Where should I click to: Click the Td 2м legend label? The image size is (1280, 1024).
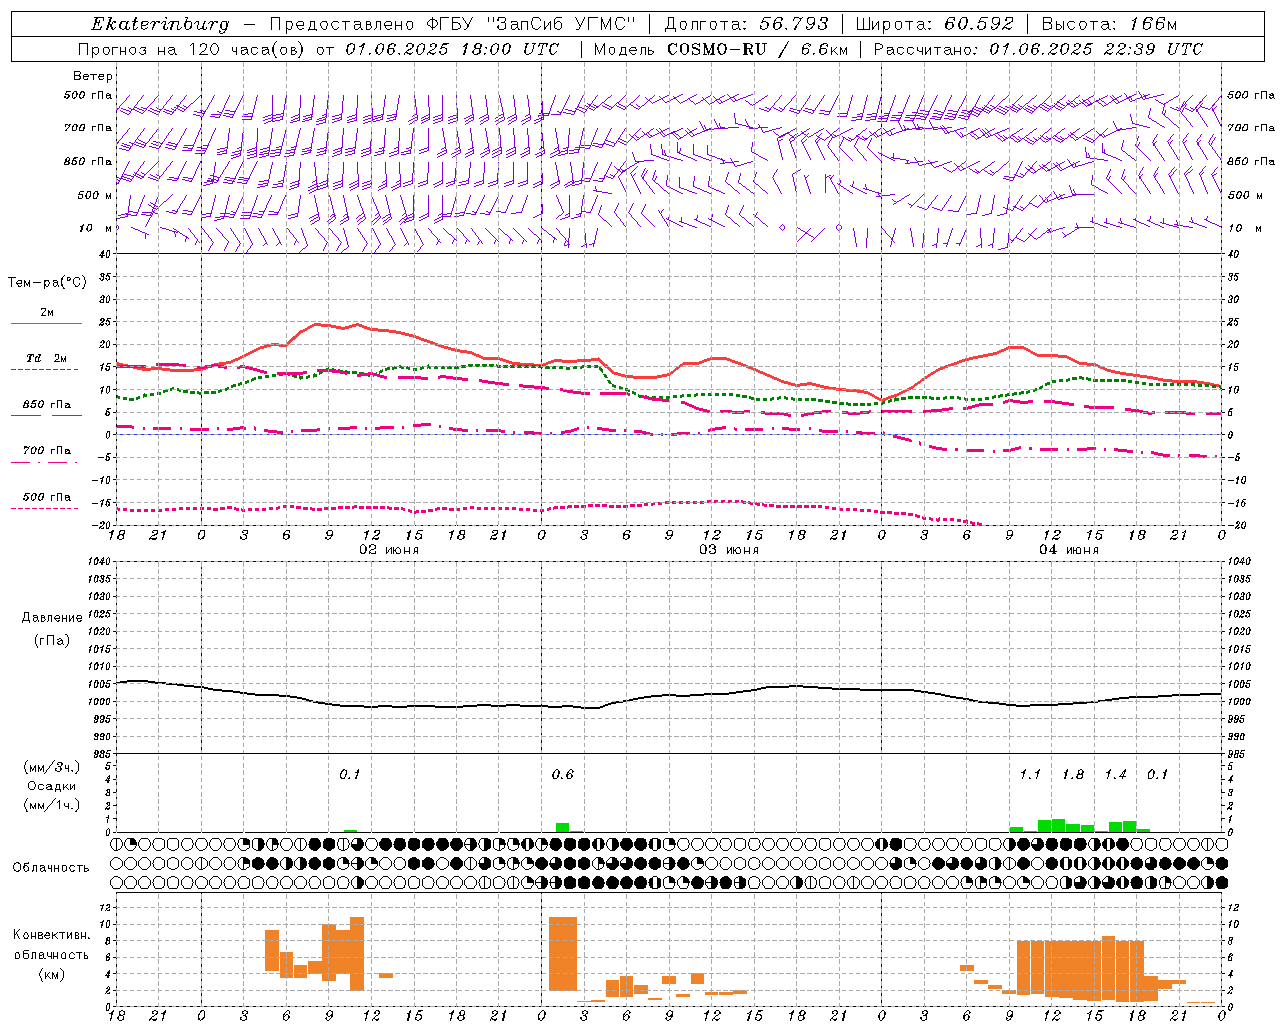click(47, 358)
